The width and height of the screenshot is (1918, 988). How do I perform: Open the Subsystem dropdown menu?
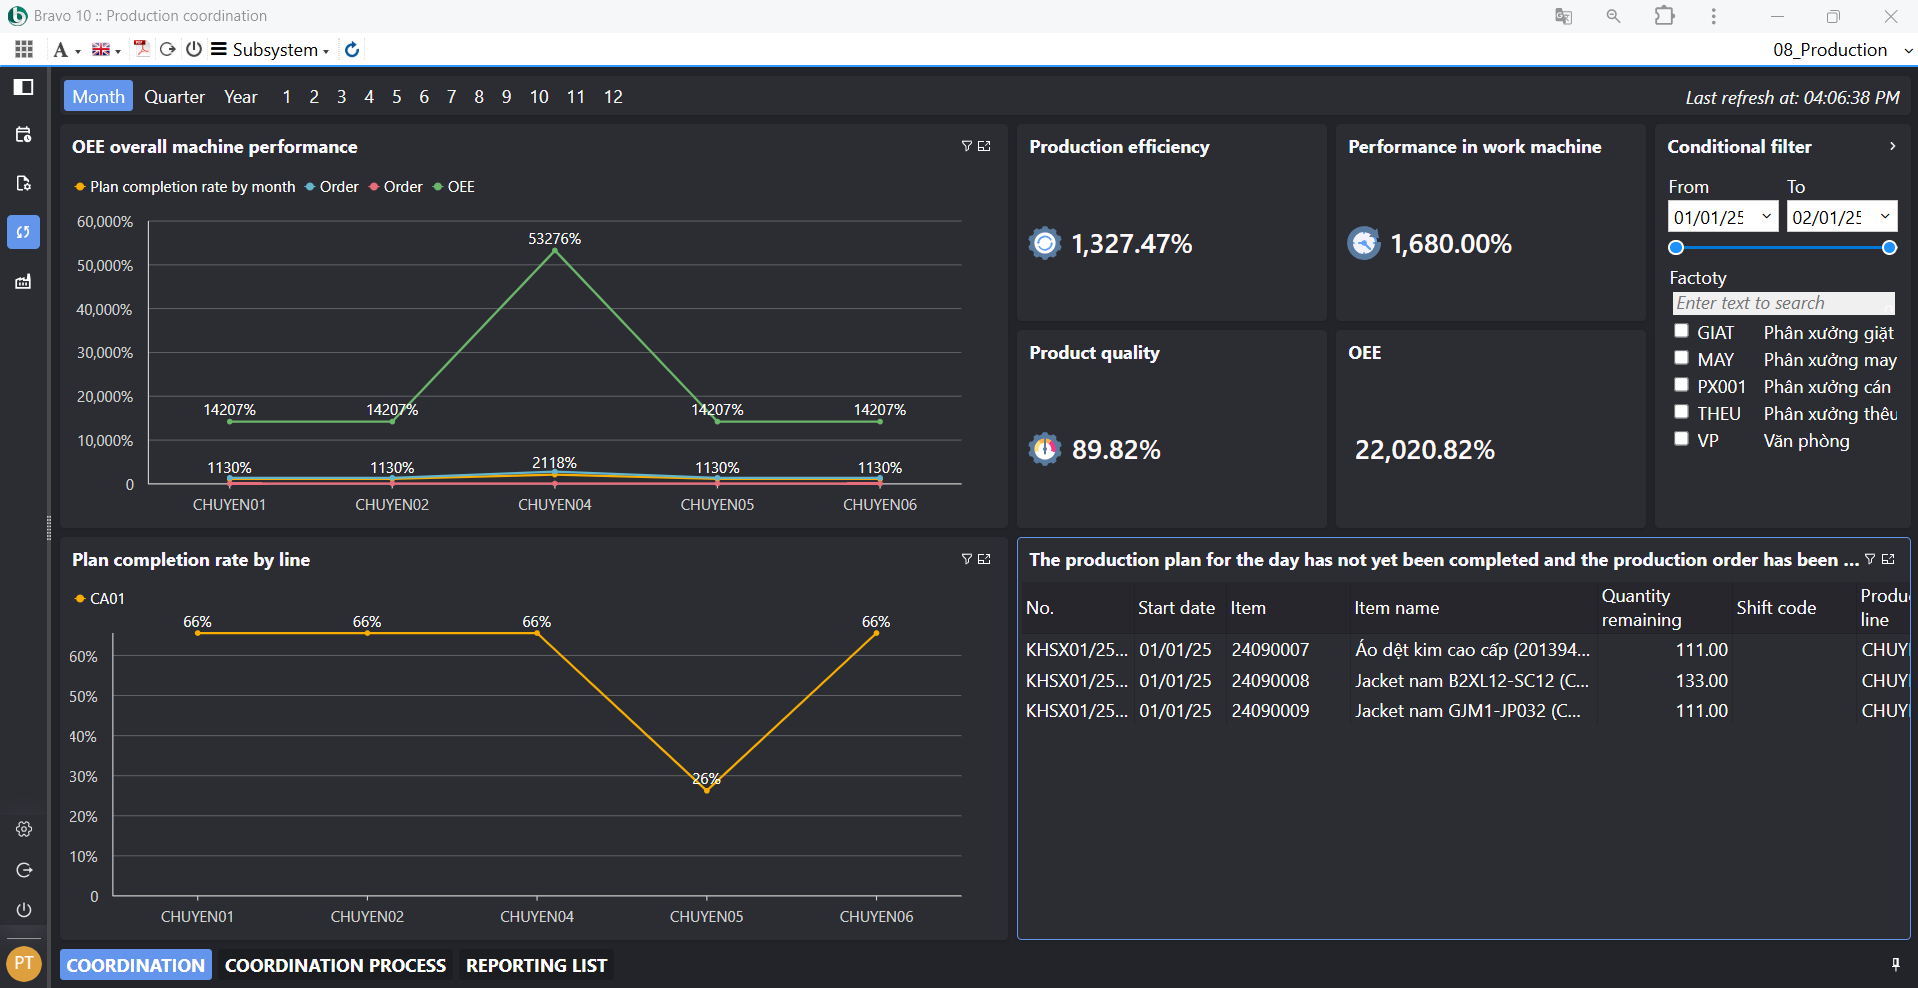(x=270, y=49)
